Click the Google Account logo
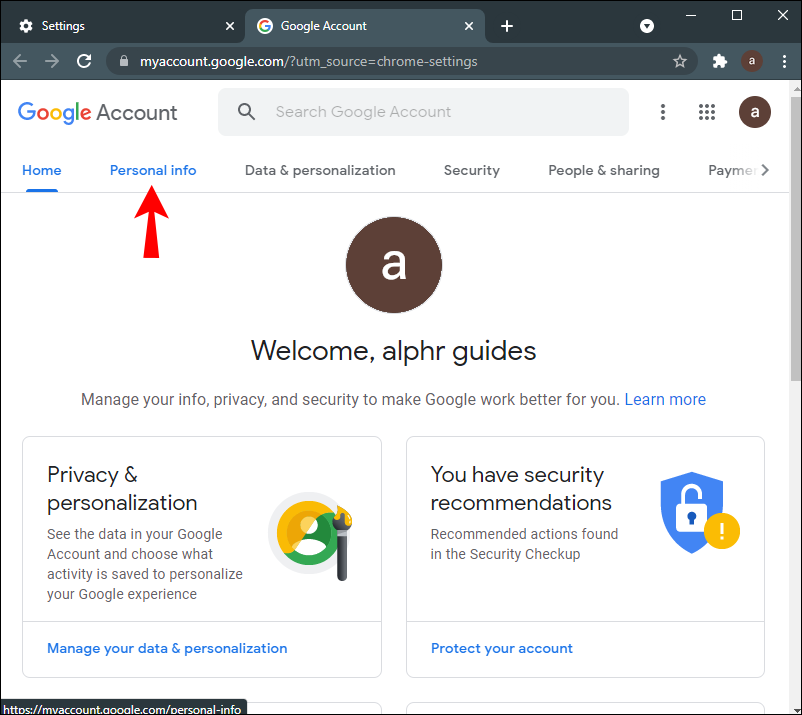The image size is (802, 715). (x=98, y=112)
